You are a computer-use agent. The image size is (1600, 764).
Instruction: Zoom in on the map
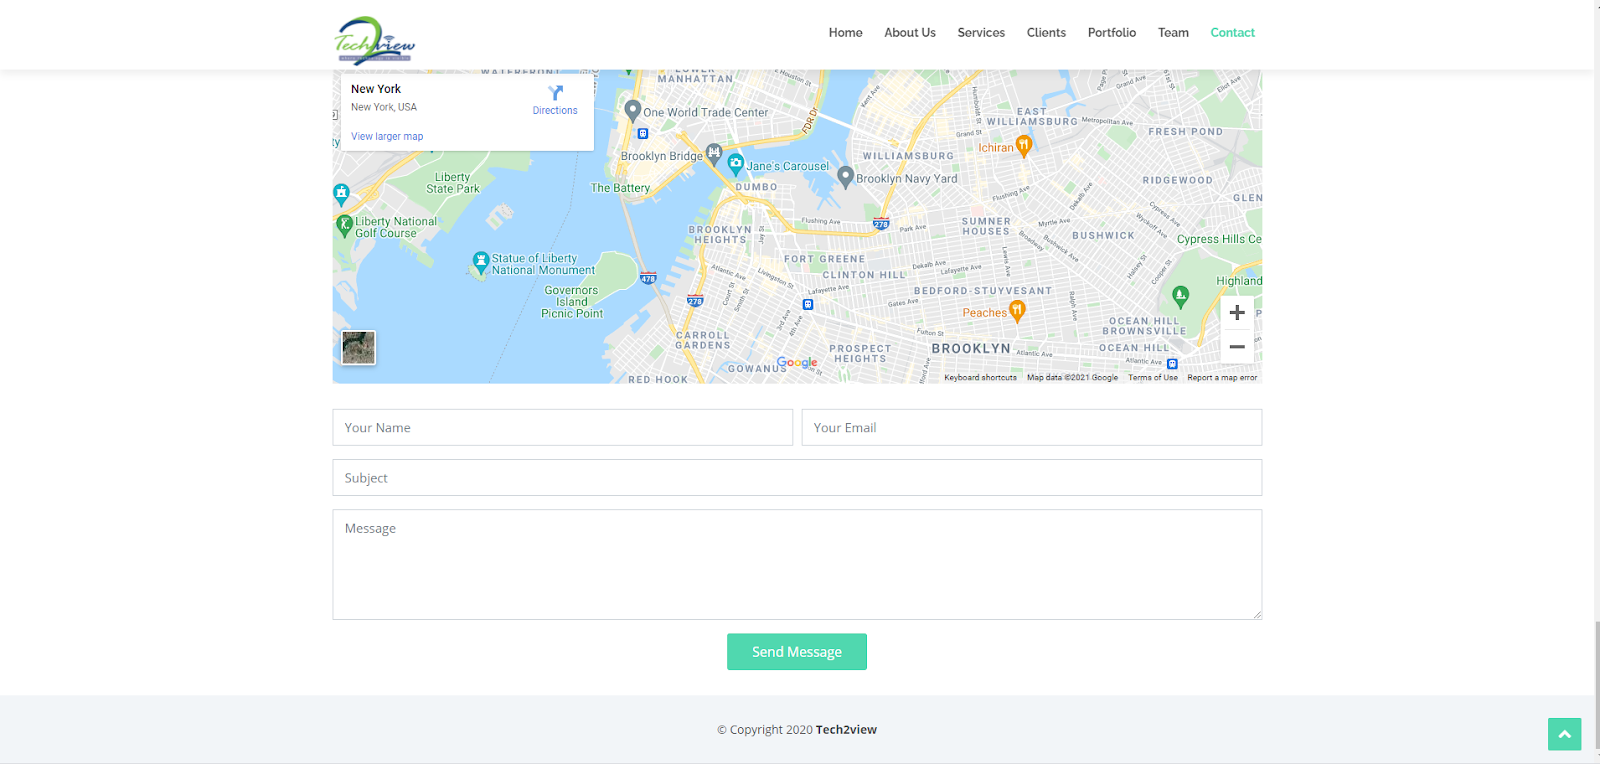coord(1237,313)
